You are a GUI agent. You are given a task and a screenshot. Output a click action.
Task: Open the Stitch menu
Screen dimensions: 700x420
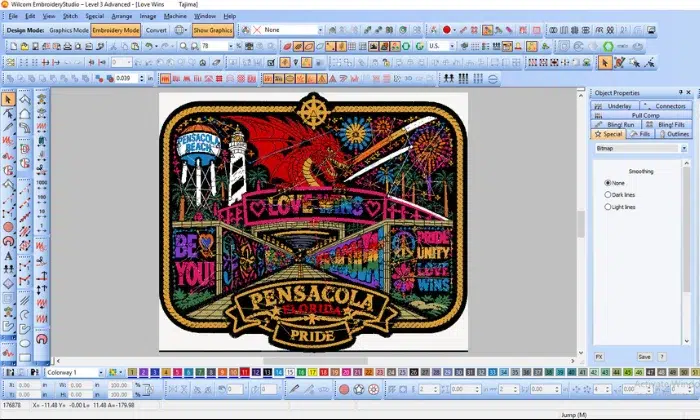(70, 16)
